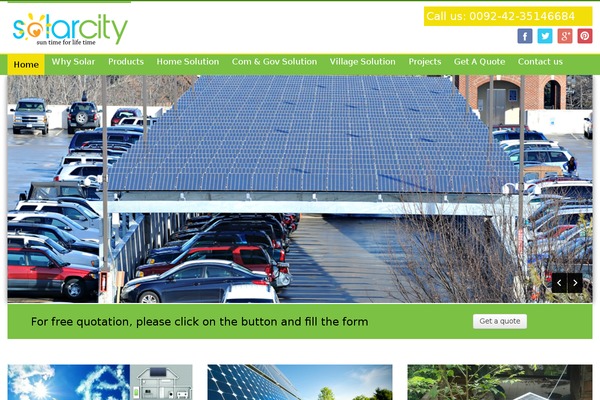Viewport: 600px width, 400px height.
Task: Click the Get a quote button
Action: pos(500,321)
